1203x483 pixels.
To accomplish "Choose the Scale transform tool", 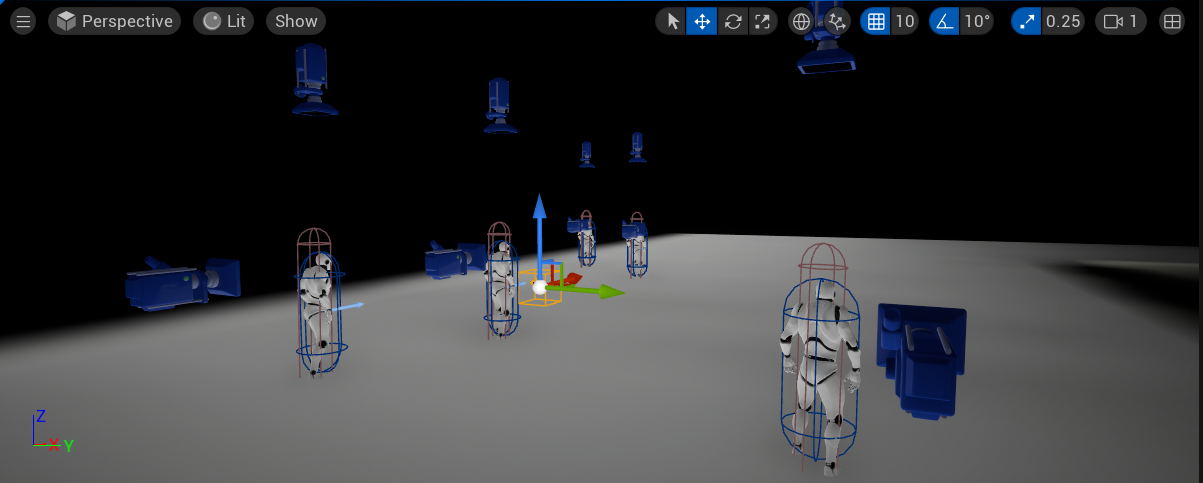I will pyautogui.click(x=762, y=21).
